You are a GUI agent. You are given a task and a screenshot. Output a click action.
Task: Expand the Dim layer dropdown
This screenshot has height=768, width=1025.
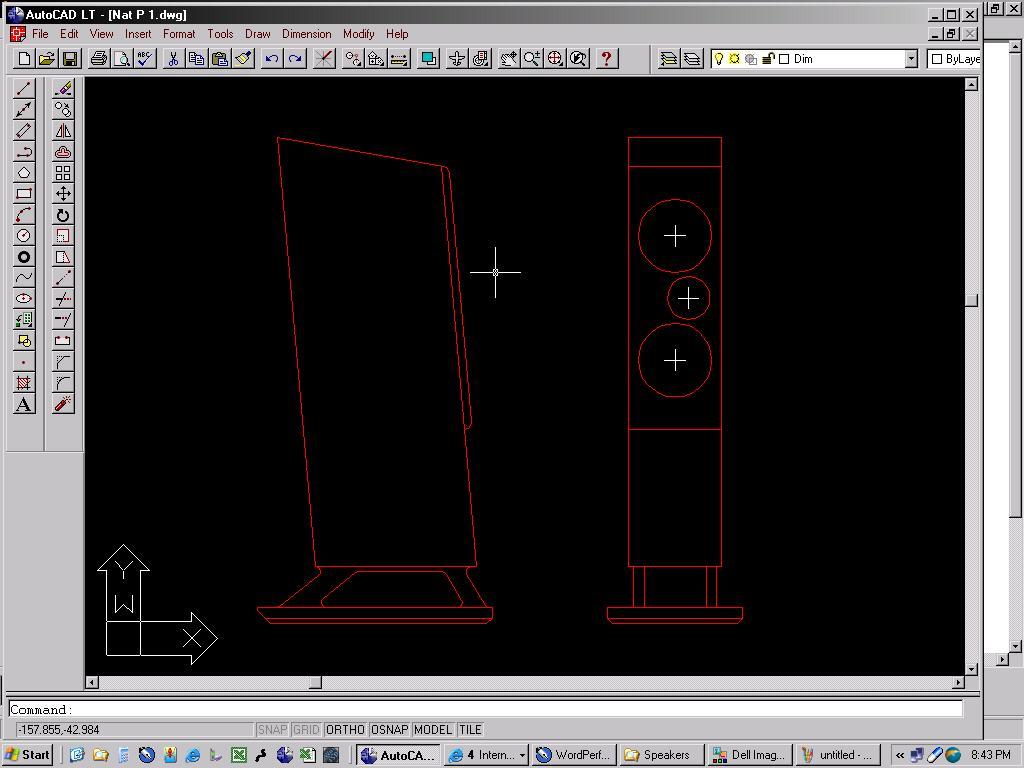click(911, 59)
